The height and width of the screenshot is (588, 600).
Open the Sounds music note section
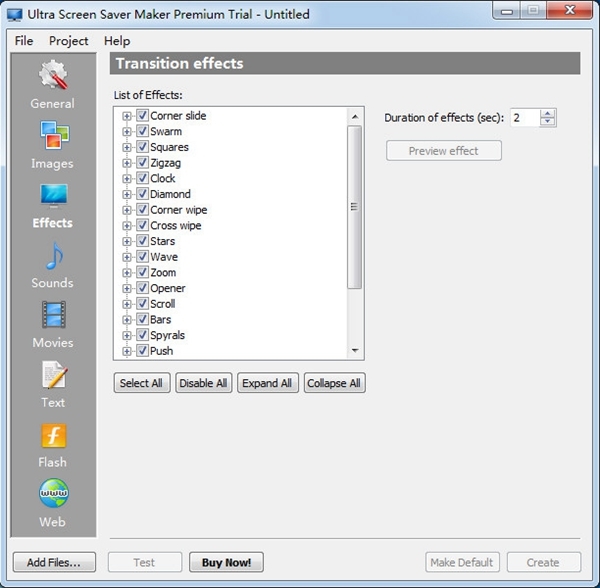(53, 265)
